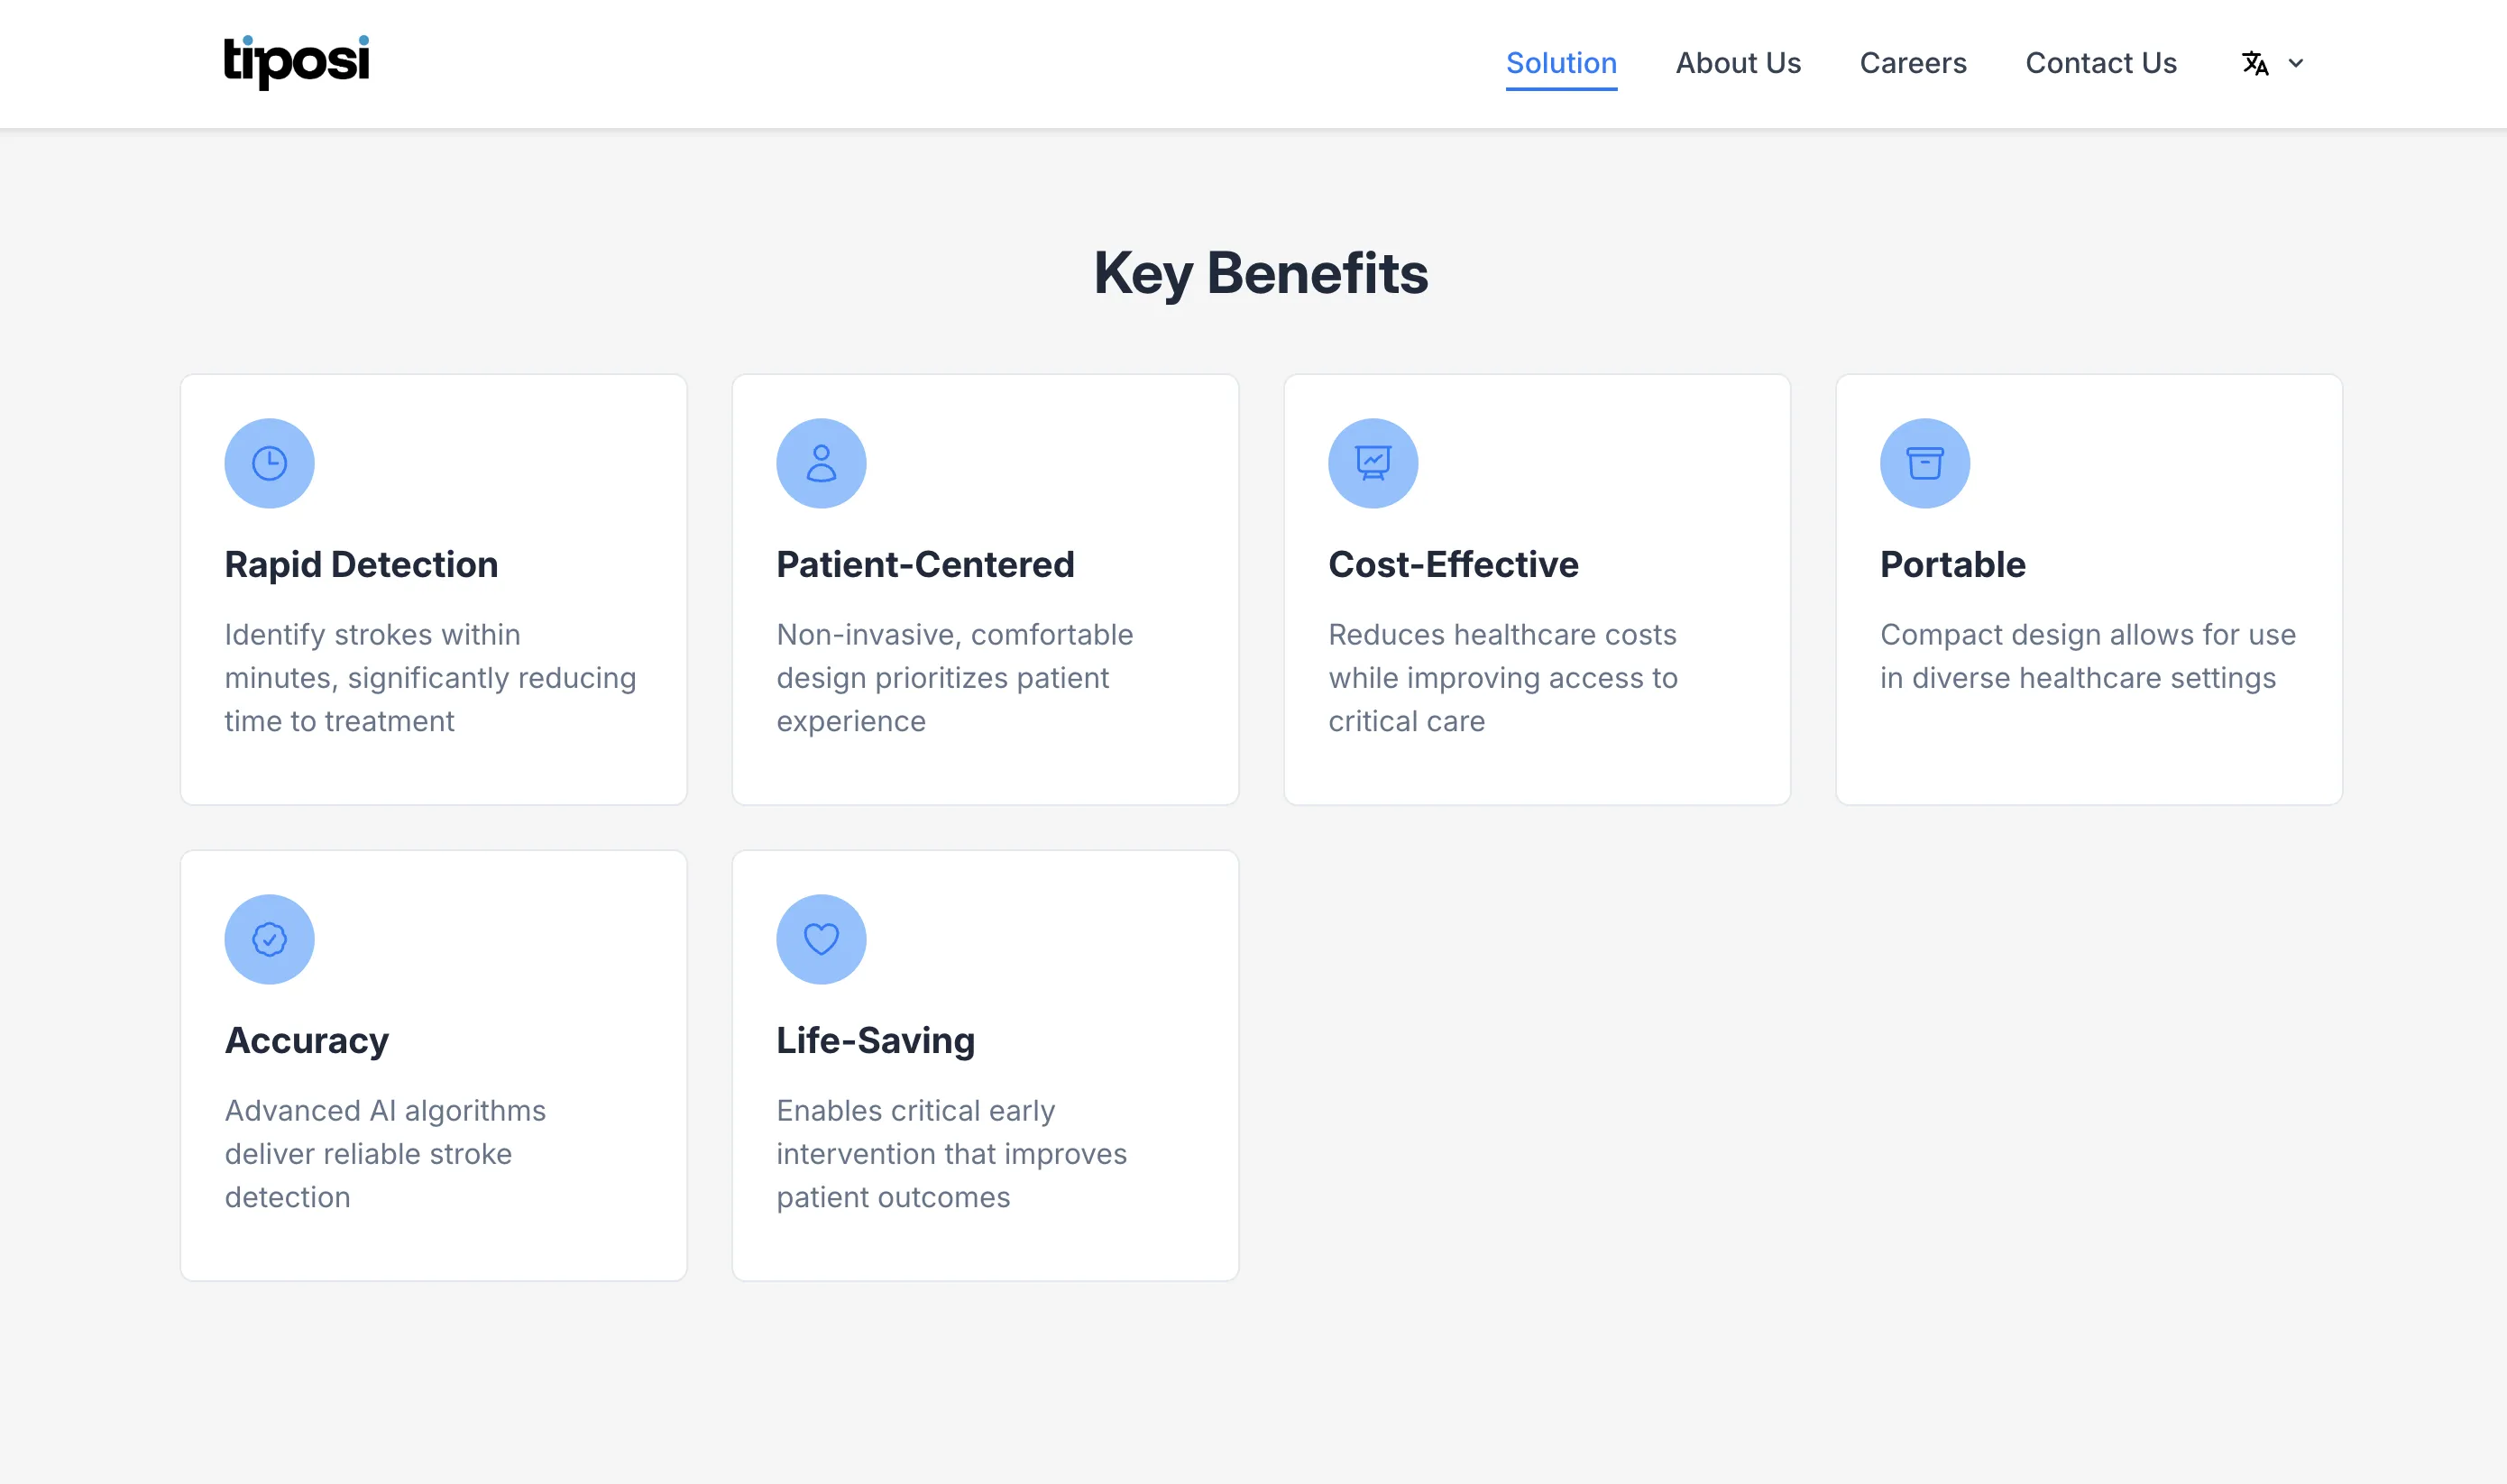Go to the About Us page
Viewport: 2507px width, 1484px height.
pos(1738,63)
